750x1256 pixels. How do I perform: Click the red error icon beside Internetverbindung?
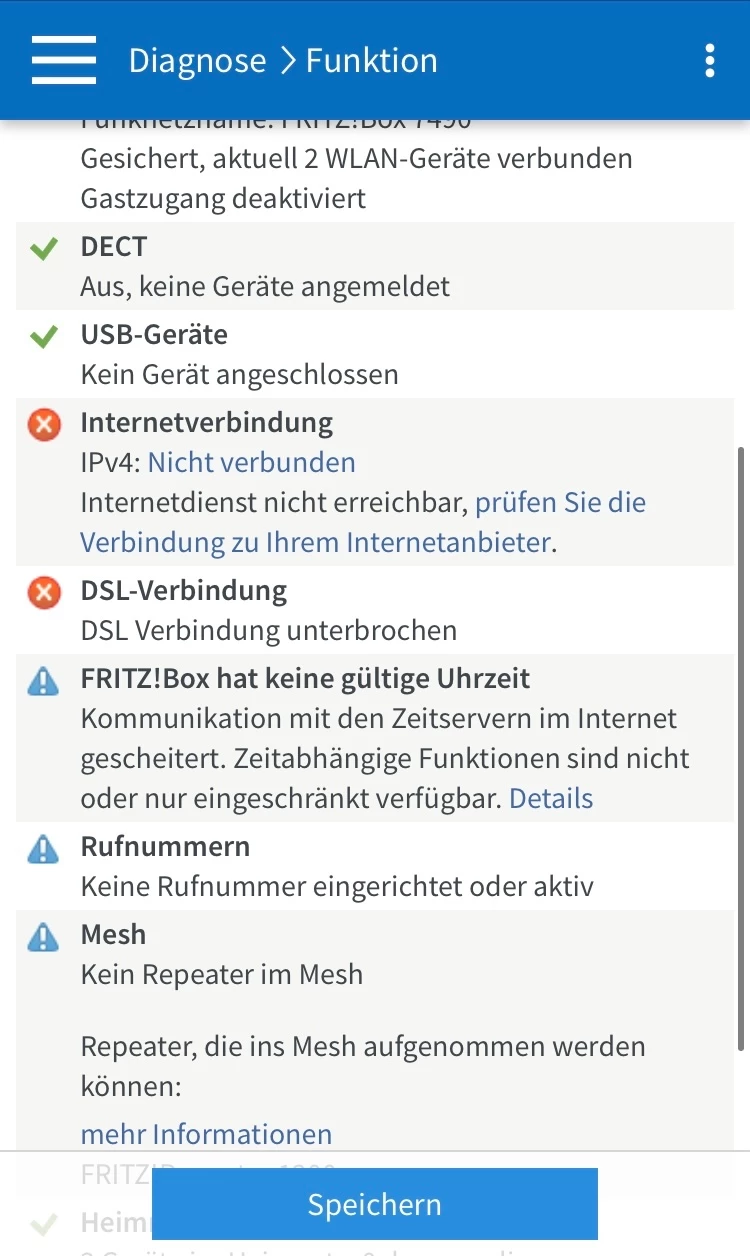[44, 424]
